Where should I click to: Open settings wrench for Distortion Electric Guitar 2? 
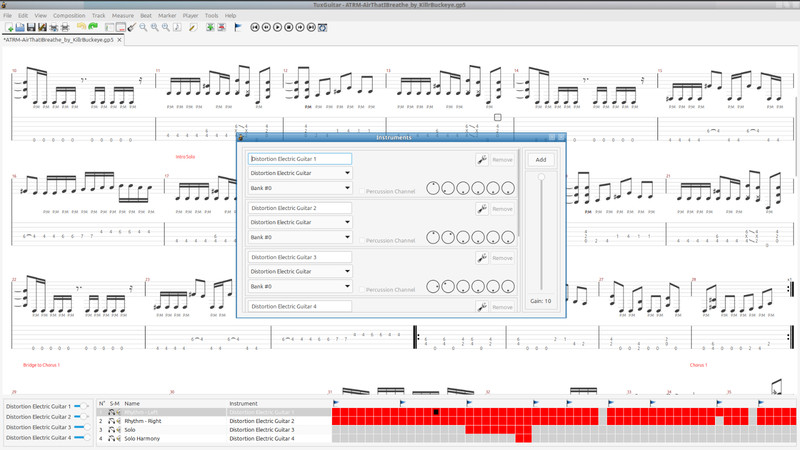pyautogui.click(x=482, y=209)
